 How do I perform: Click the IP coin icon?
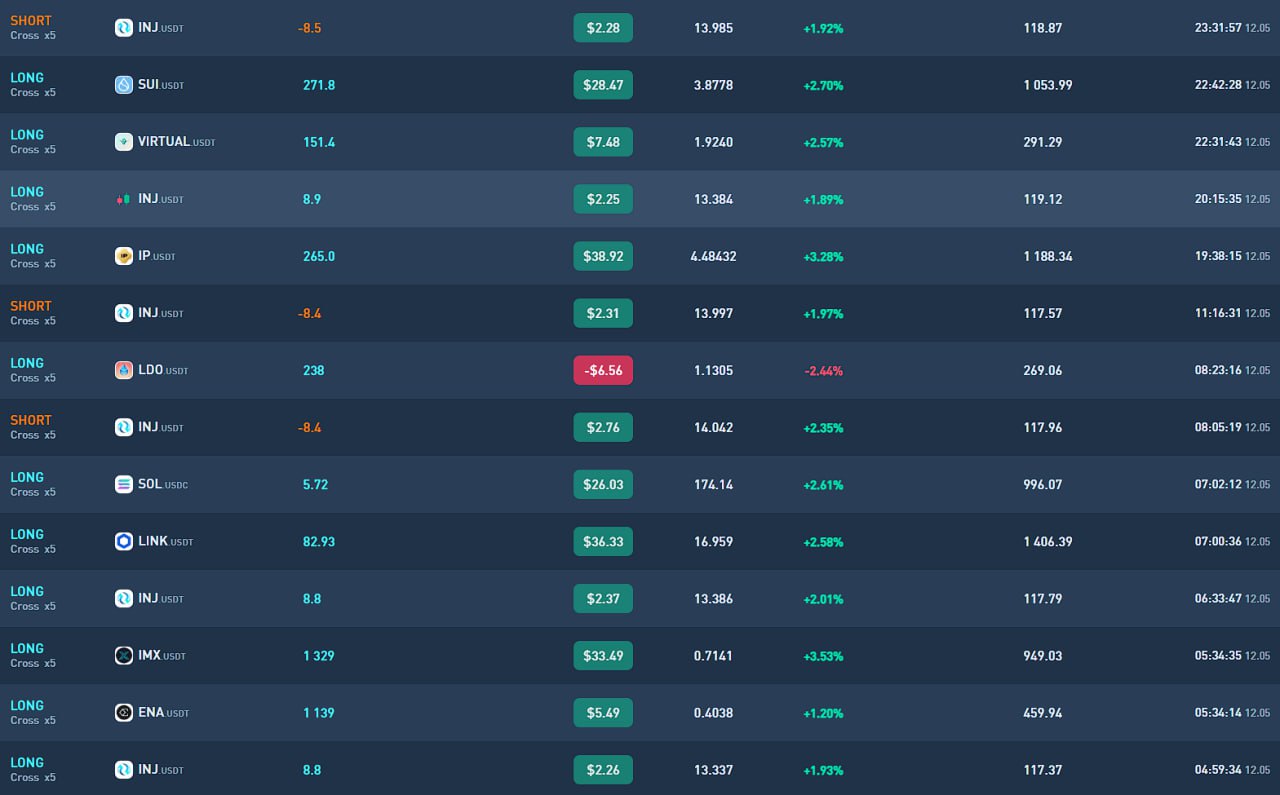[124, 256]
